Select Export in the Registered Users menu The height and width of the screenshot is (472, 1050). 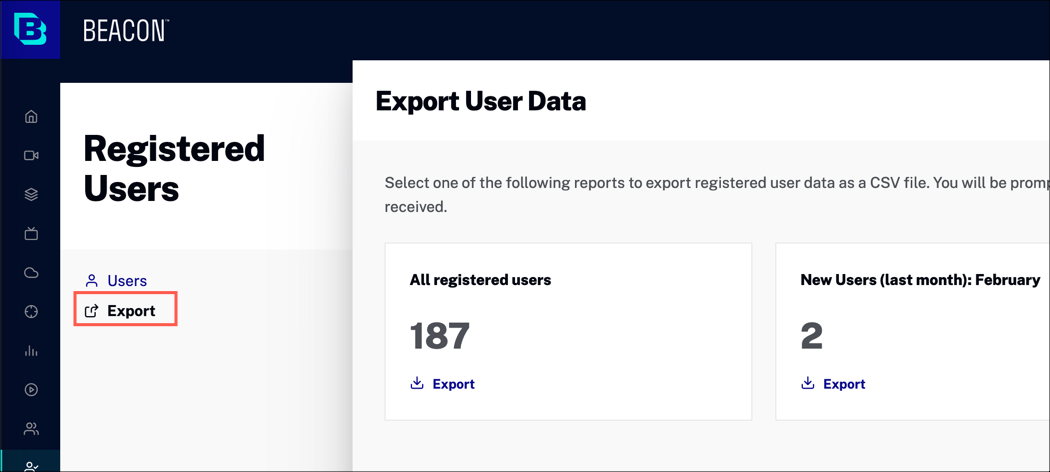point(130,311)
